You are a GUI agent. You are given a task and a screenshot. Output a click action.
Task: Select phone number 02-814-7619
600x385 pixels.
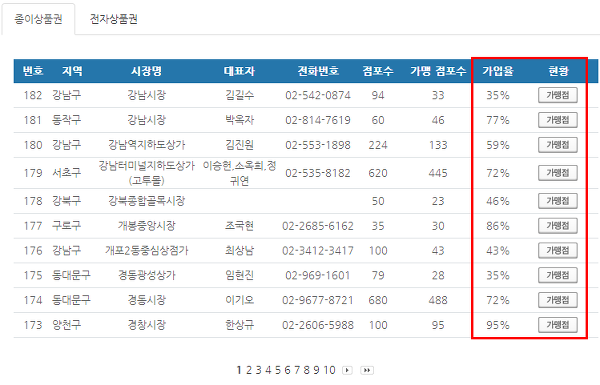click(x=318, y=120)
